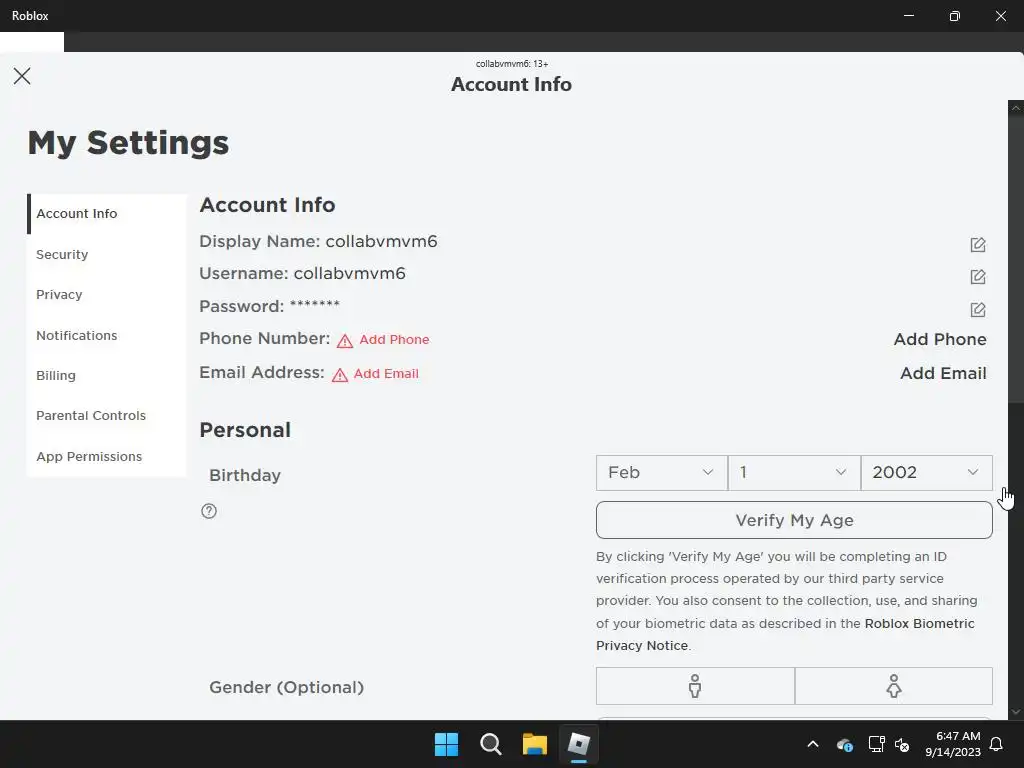Click the right-side Add Phone button
The image size is (1024, 768).
pos(940,339)
